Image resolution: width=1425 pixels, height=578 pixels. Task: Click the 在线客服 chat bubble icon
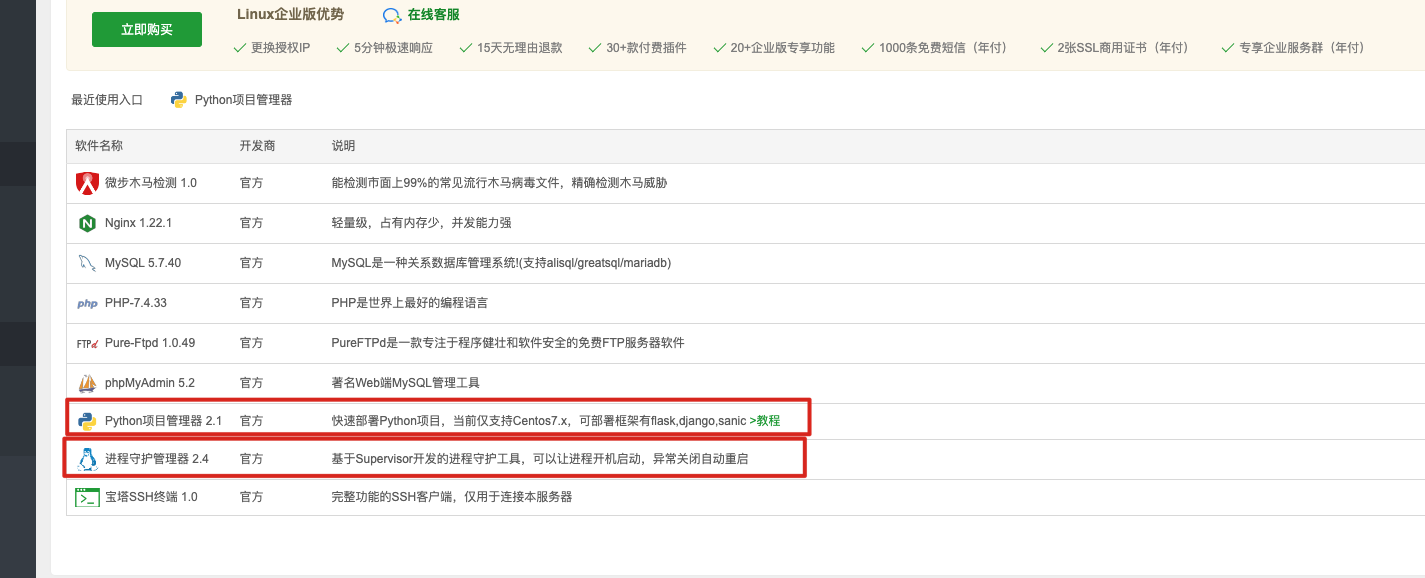(x=392, y=15)
